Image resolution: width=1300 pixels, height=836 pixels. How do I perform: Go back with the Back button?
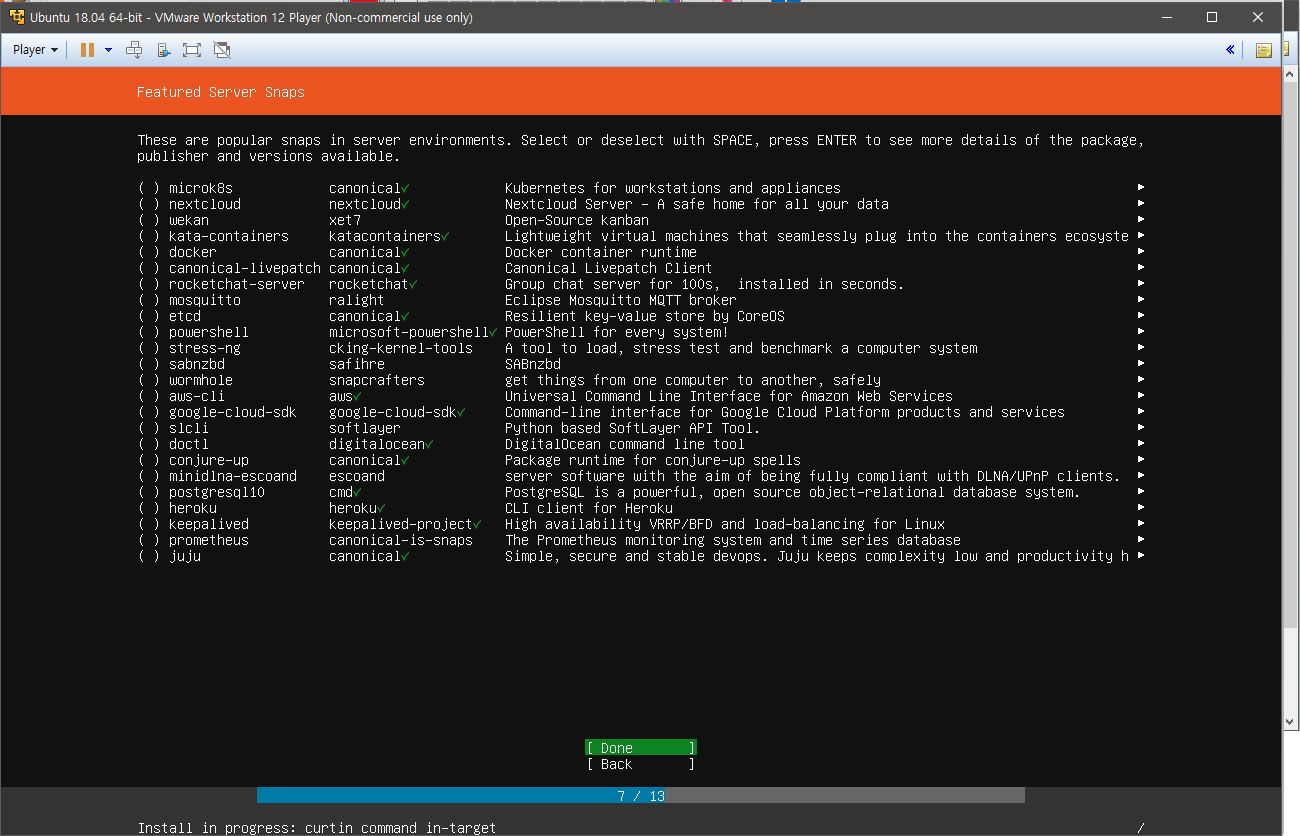point(641,764)
